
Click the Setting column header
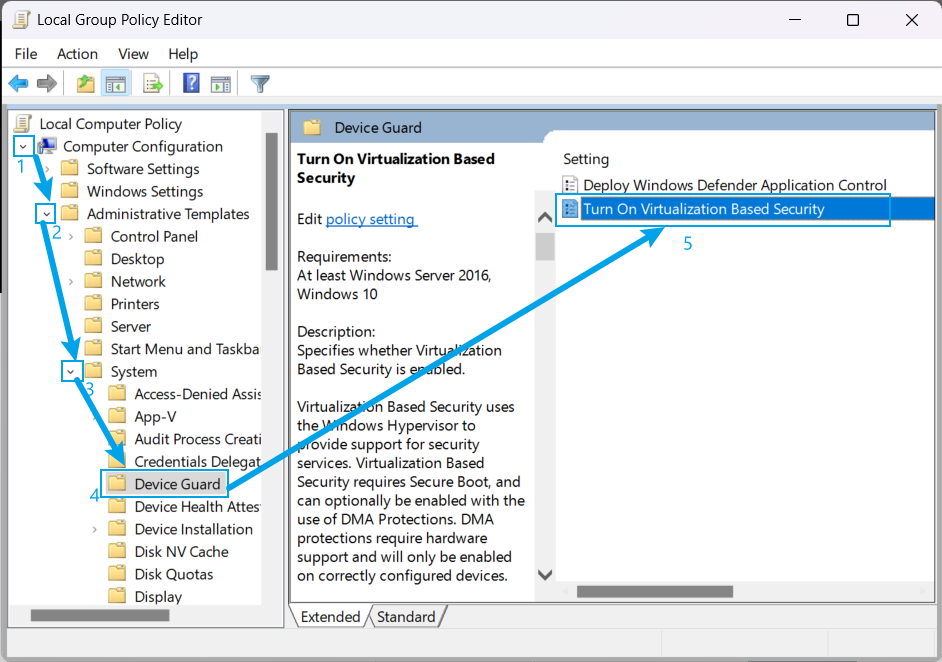pyautogui.click(x=586, y=159)
